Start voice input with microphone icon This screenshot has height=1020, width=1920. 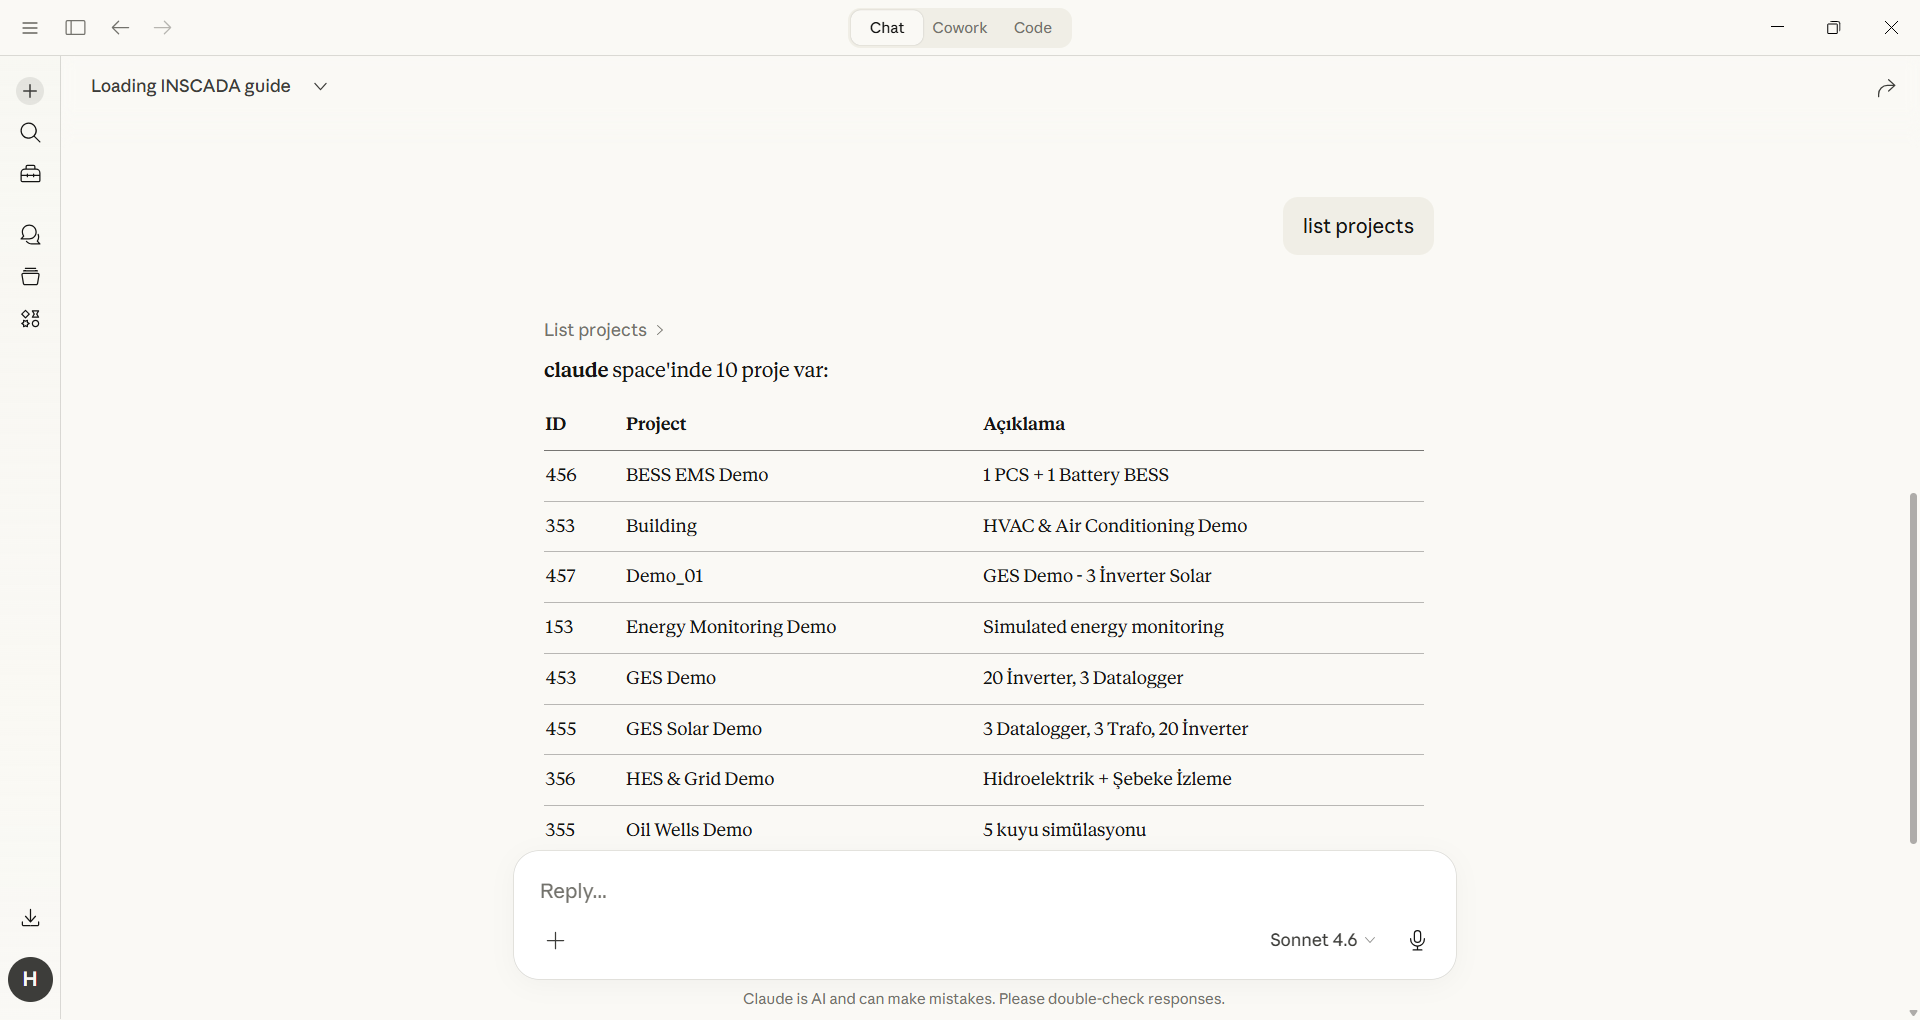[x=1417, y=940]
